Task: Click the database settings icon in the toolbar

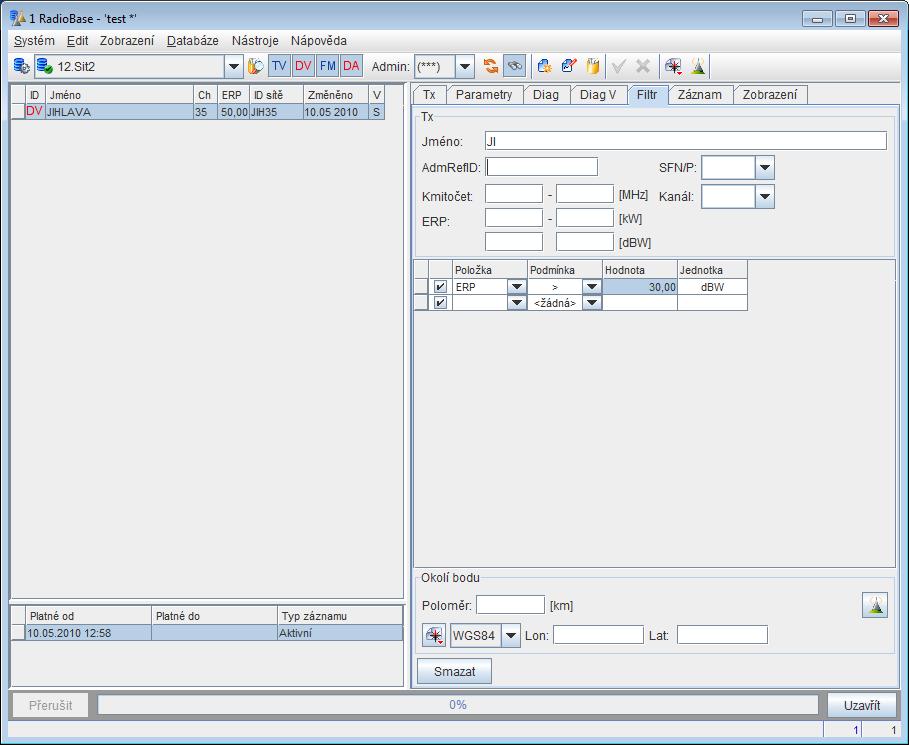Action: 21,66
